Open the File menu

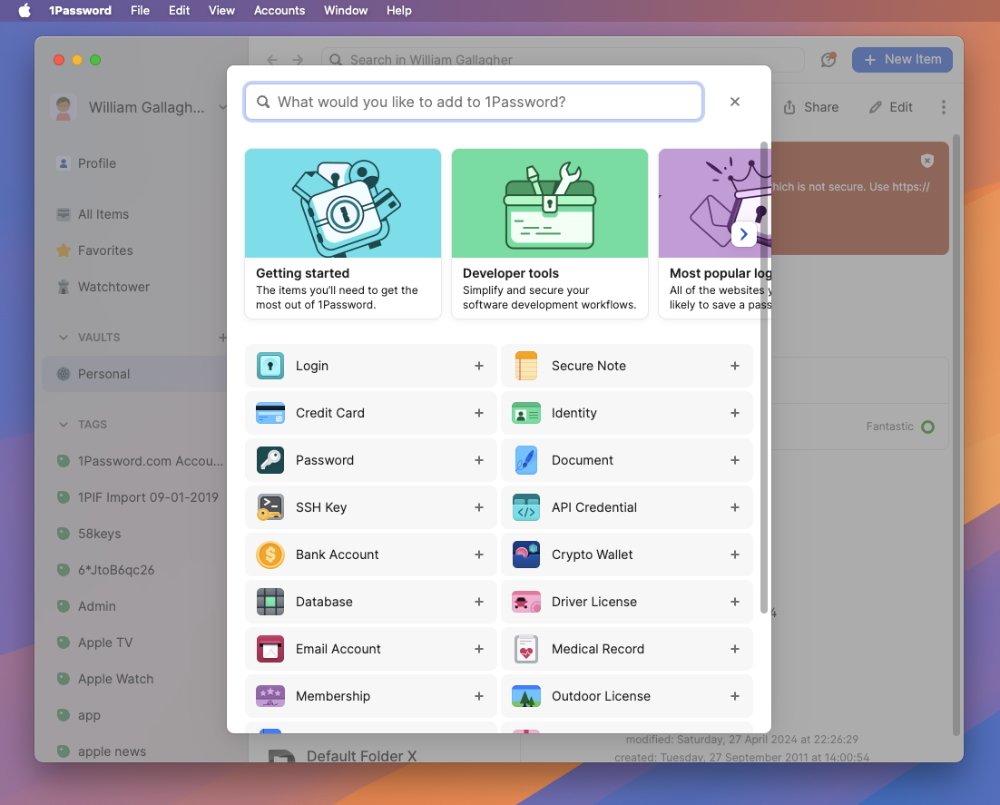[140, 10]
